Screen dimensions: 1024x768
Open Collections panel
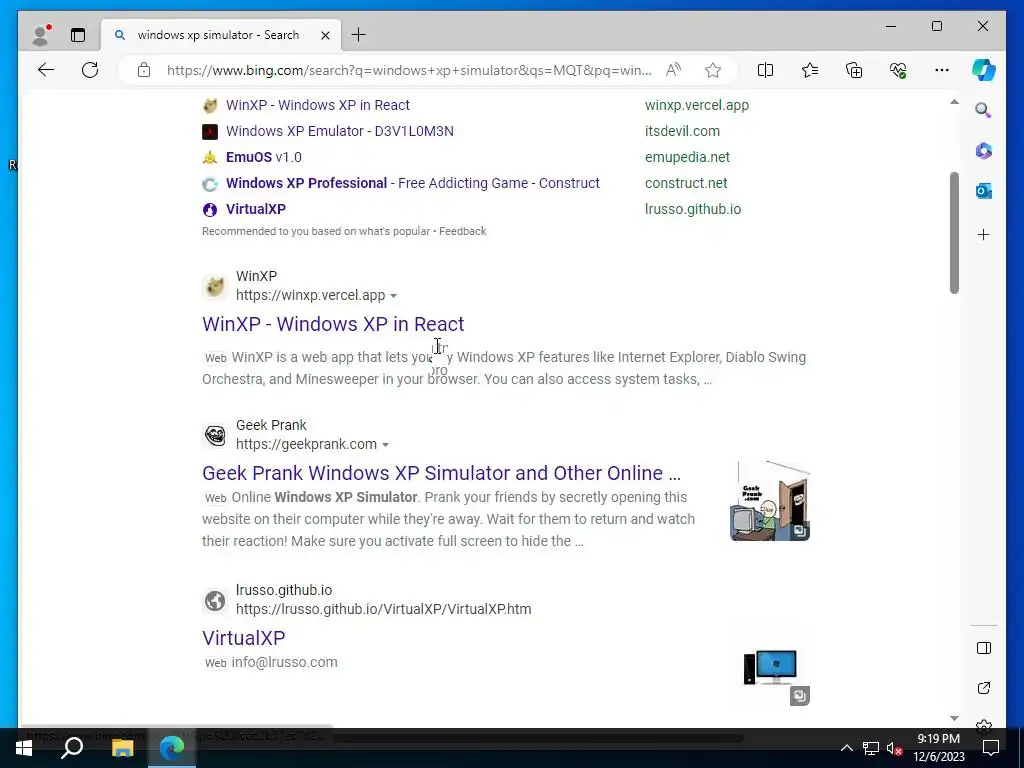[x=854, y=70]
